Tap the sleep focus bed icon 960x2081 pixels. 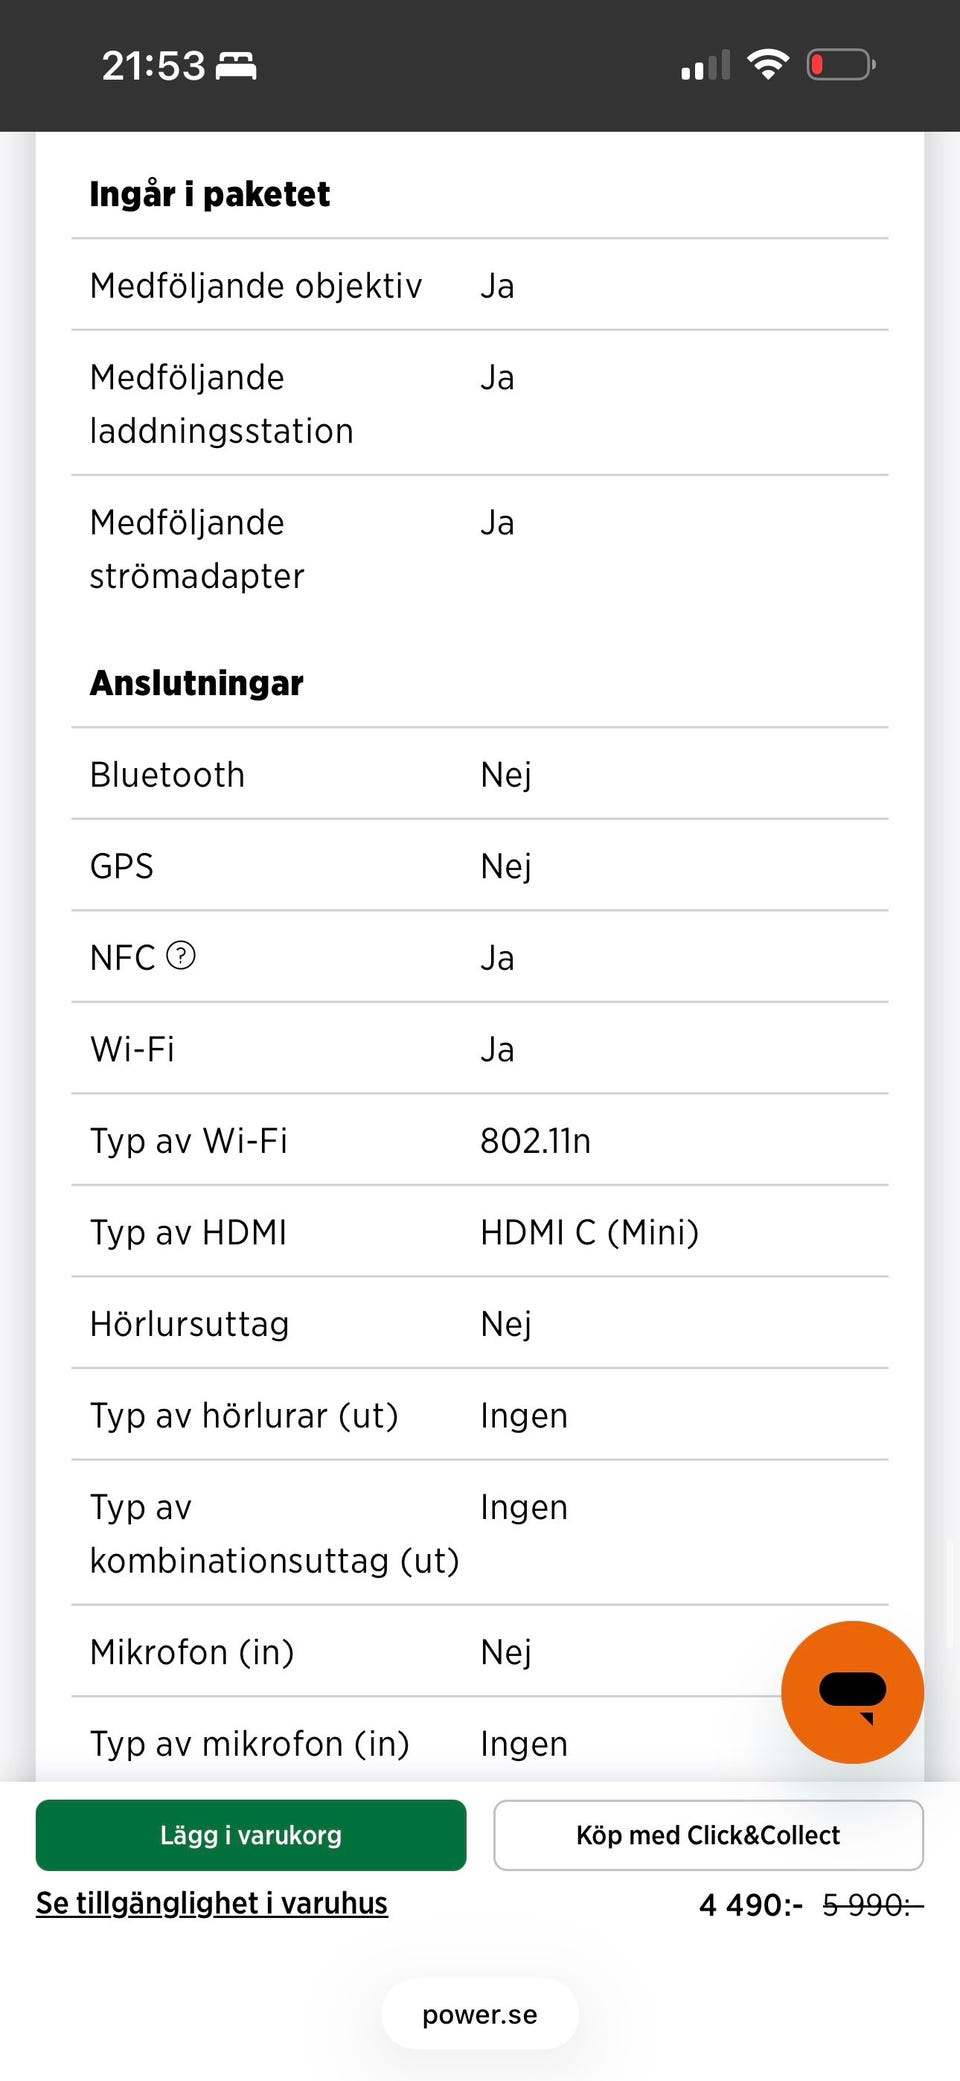(236, 66)
